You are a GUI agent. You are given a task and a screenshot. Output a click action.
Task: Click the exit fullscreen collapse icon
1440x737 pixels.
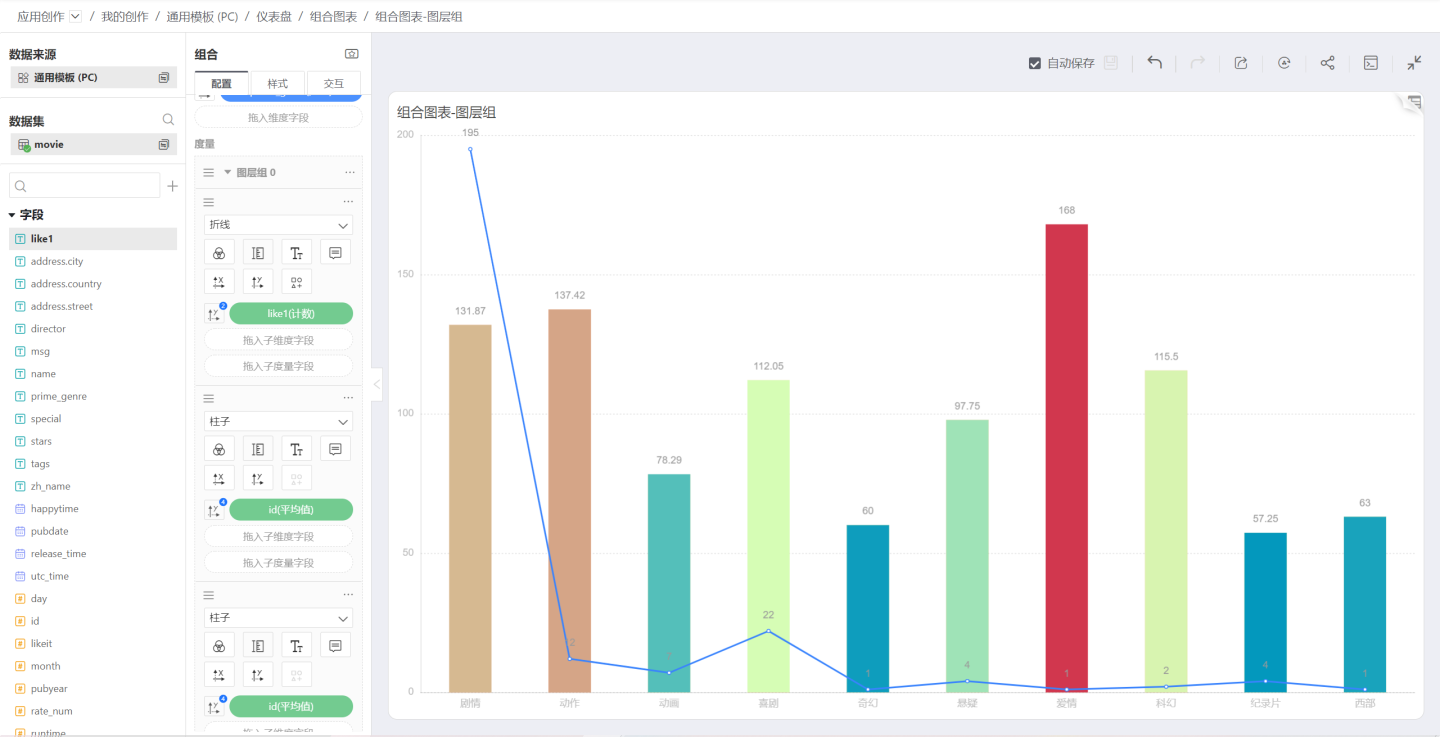[1414, 63]
